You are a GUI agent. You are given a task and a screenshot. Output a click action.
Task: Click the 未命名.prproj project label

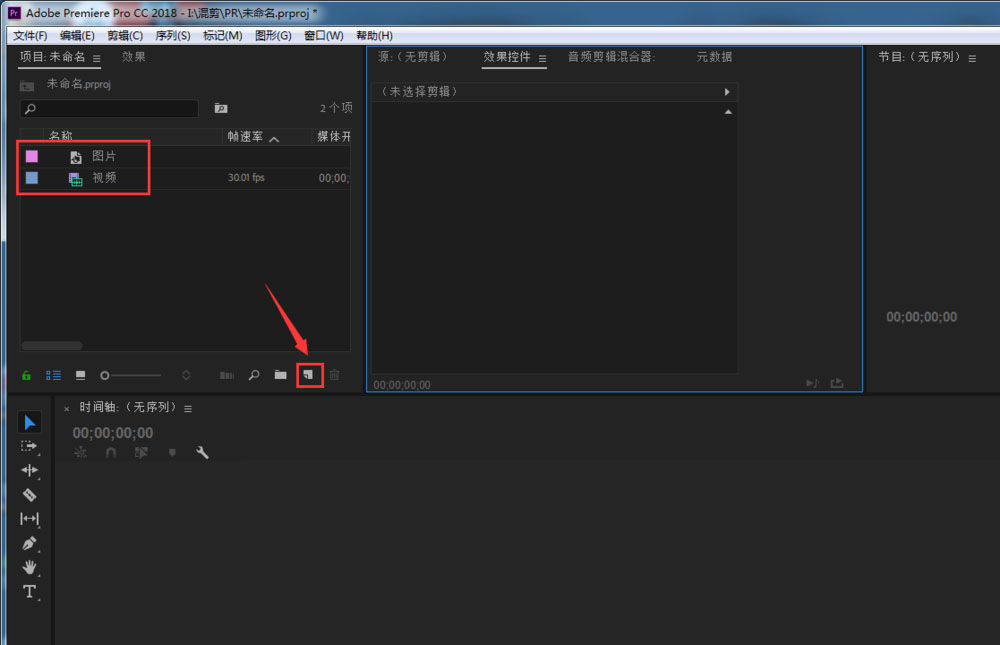coord(78,84)
